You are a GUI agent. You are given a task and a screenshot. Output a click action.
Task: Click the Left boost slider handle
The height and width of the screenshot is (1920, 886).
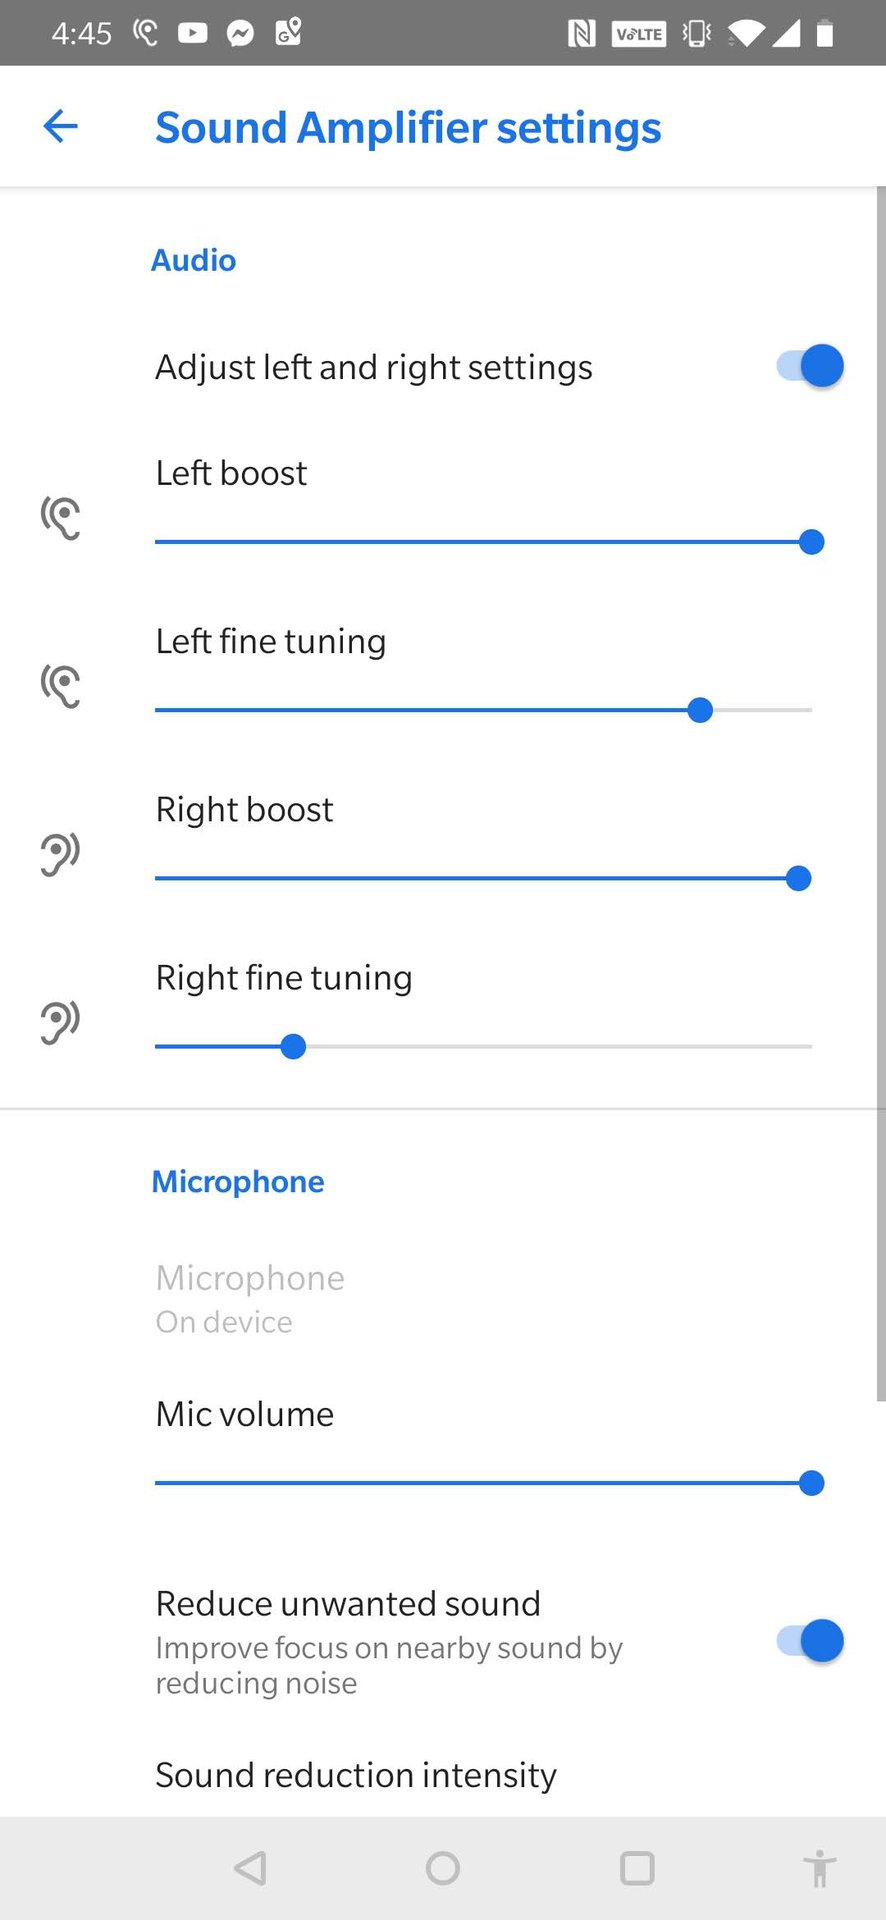[812, 542]
